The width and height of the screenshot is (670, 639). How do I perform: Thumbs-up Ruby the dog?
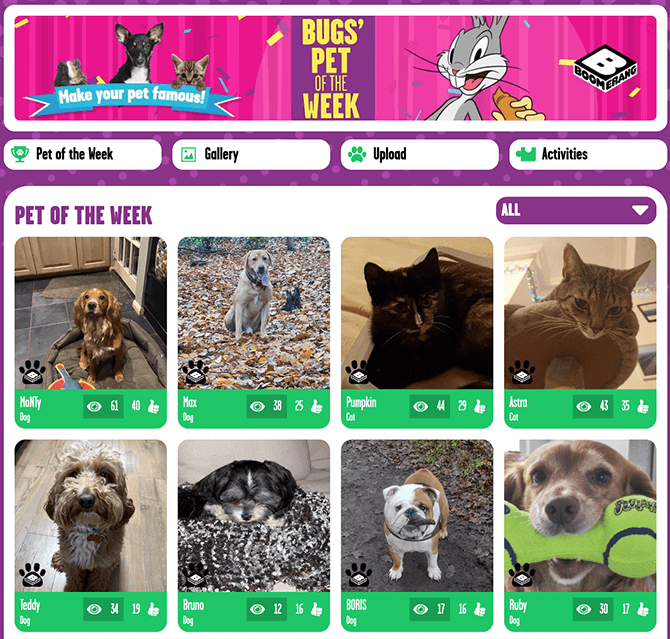coord(643,610)
